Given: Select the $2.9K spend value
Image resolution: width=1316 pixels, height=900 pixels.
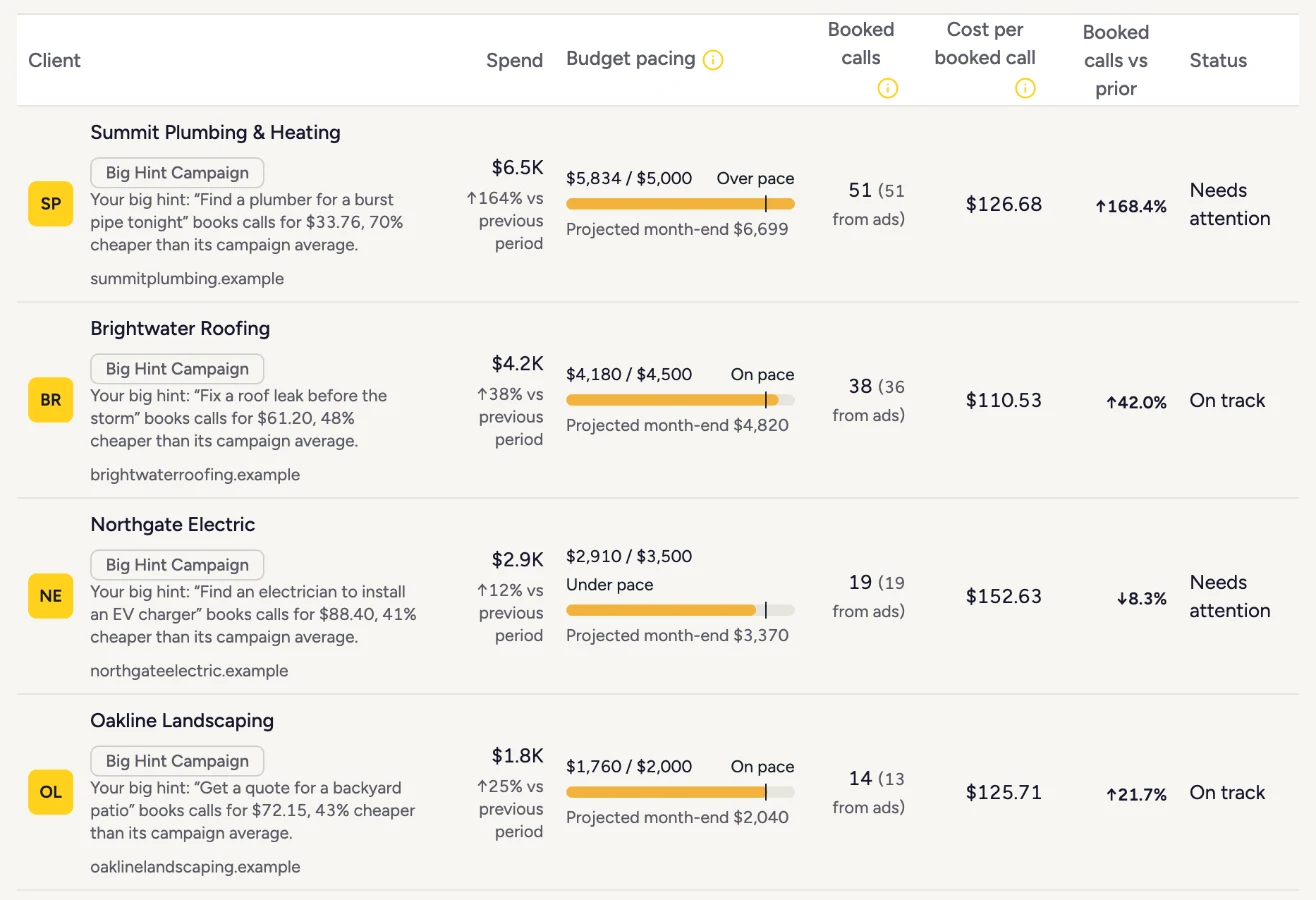Looking at the screenshot, I should pos(517,560).
